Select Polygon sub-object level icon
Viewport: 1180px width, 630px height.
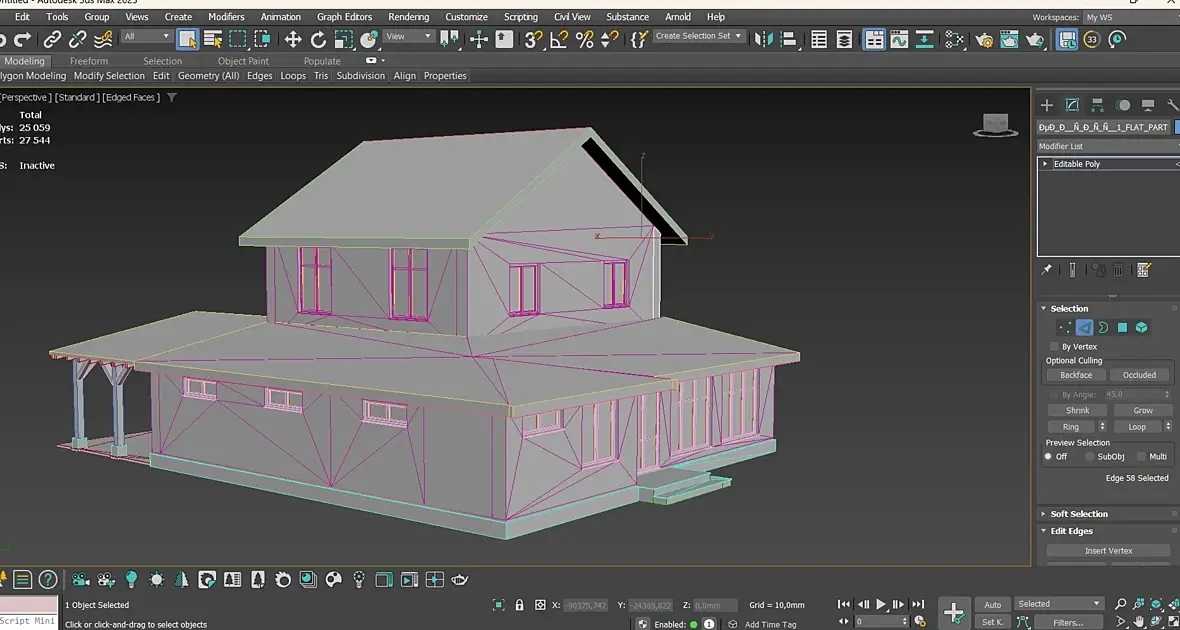coord(1122,327)
